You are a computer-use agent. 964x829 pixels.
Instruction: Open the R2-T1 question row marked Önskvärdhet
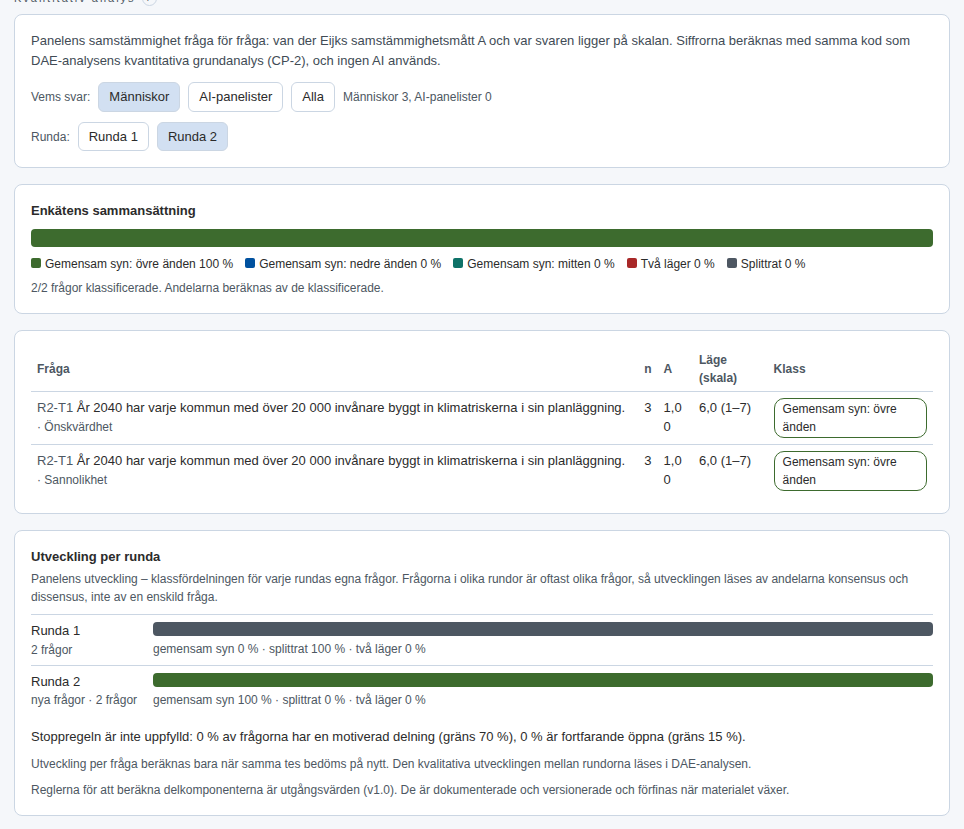482,418
